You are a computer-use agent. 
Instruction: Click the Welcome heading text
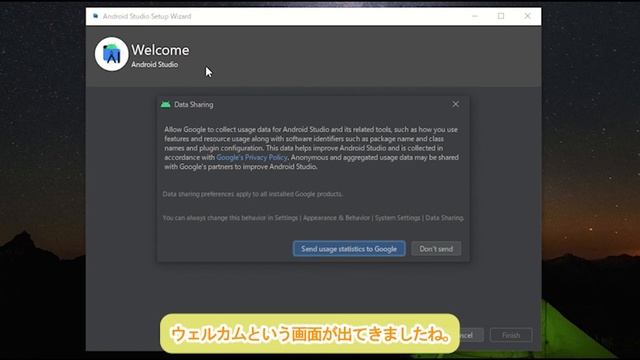coord(160,50)
